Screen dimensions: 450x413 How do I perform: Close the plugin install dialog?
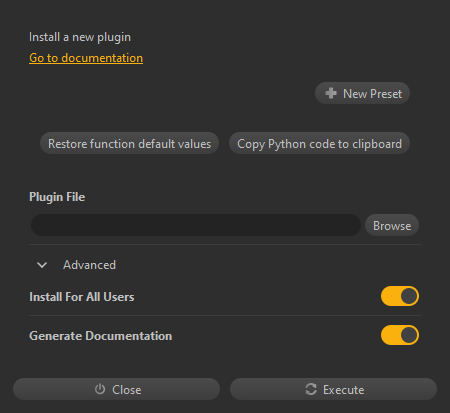coord(116,389)
